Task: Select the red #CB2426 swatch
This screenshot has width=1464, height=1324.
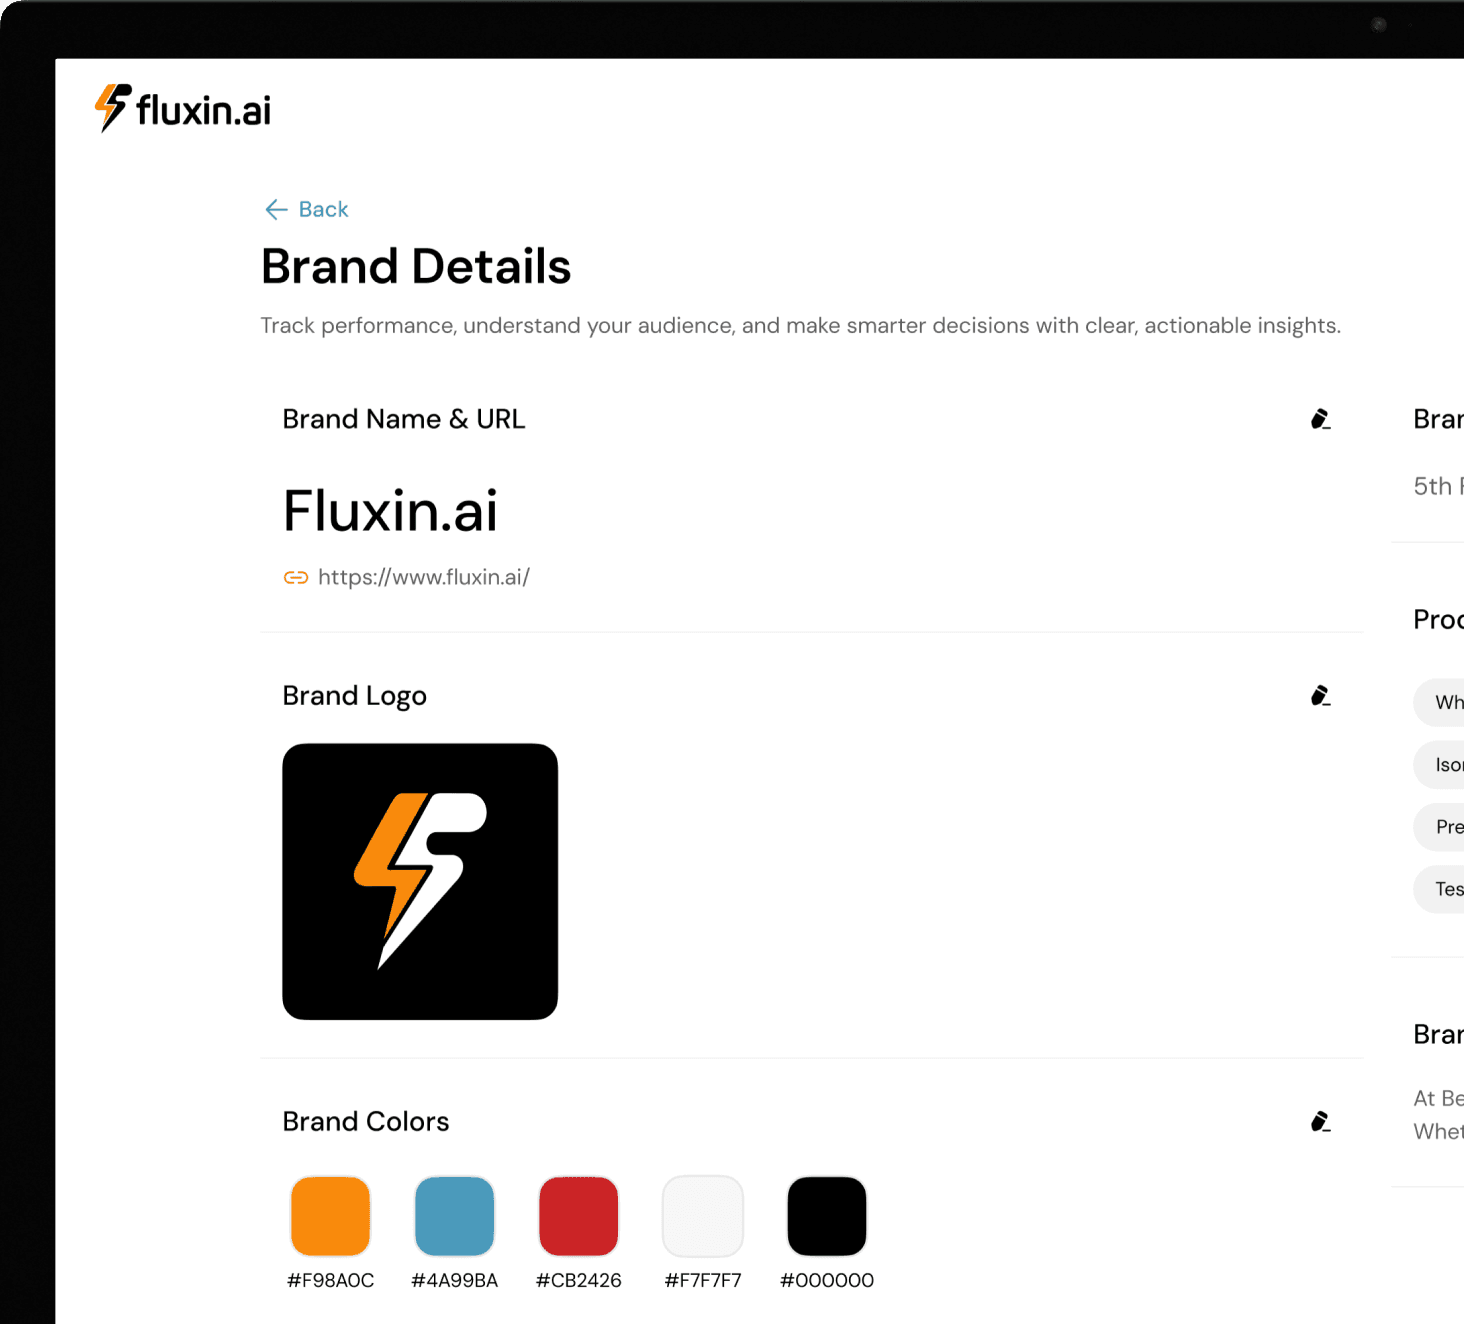Action: [x=578, y=1216]
